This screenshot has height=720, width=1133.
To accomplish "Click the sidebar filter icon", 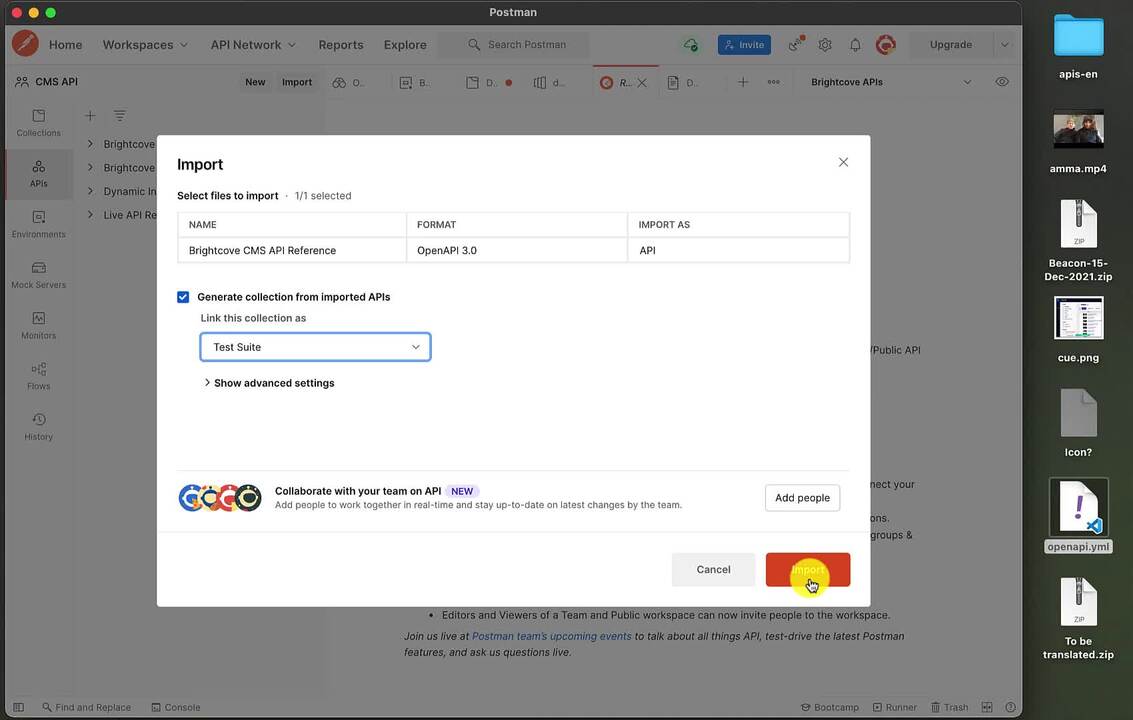I will tap(120, 116).
